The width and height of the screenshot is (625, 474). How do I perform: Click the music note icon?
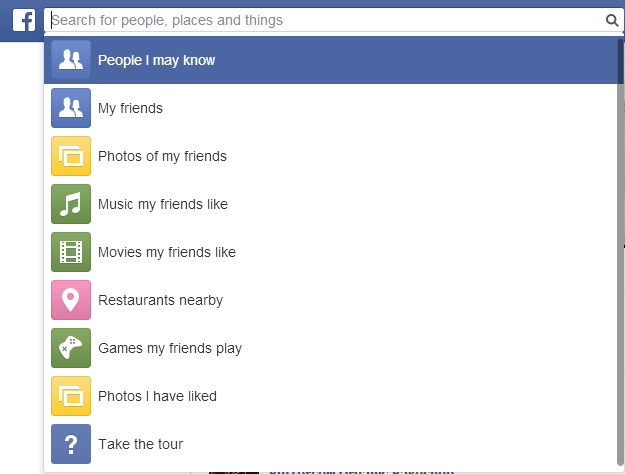[71, 204]
